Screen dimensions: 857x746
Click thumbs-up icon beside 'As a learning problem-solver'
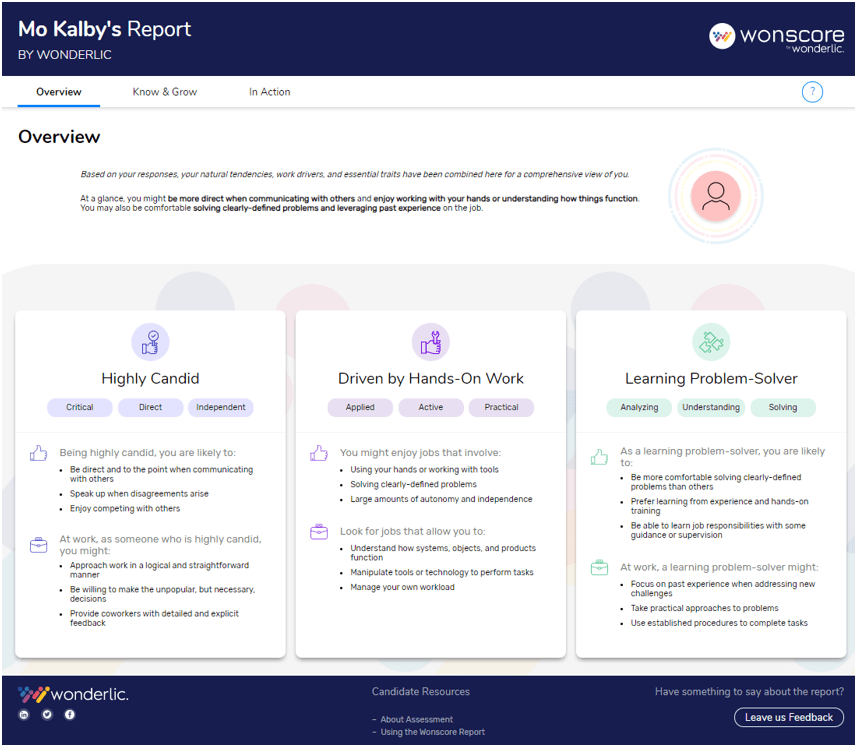click(x=599, y=457)
